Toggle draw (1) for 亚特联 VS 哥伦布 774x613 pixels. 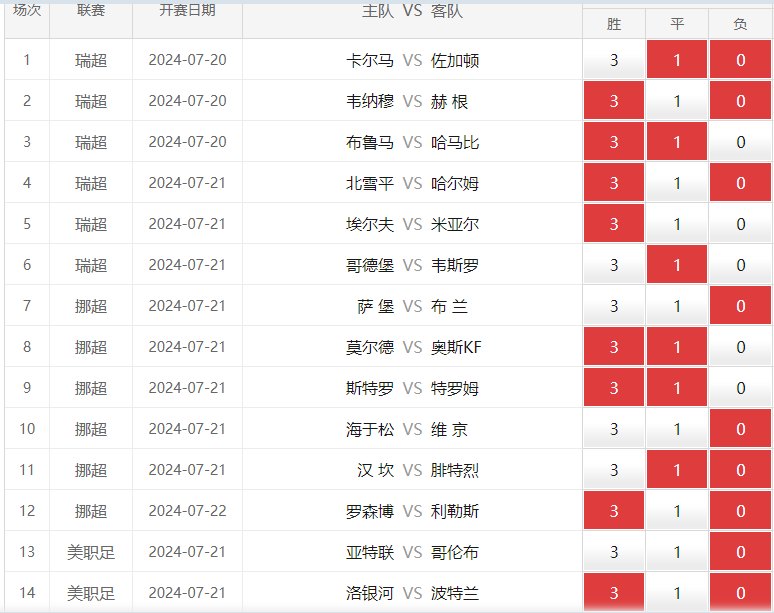[677, 551]
